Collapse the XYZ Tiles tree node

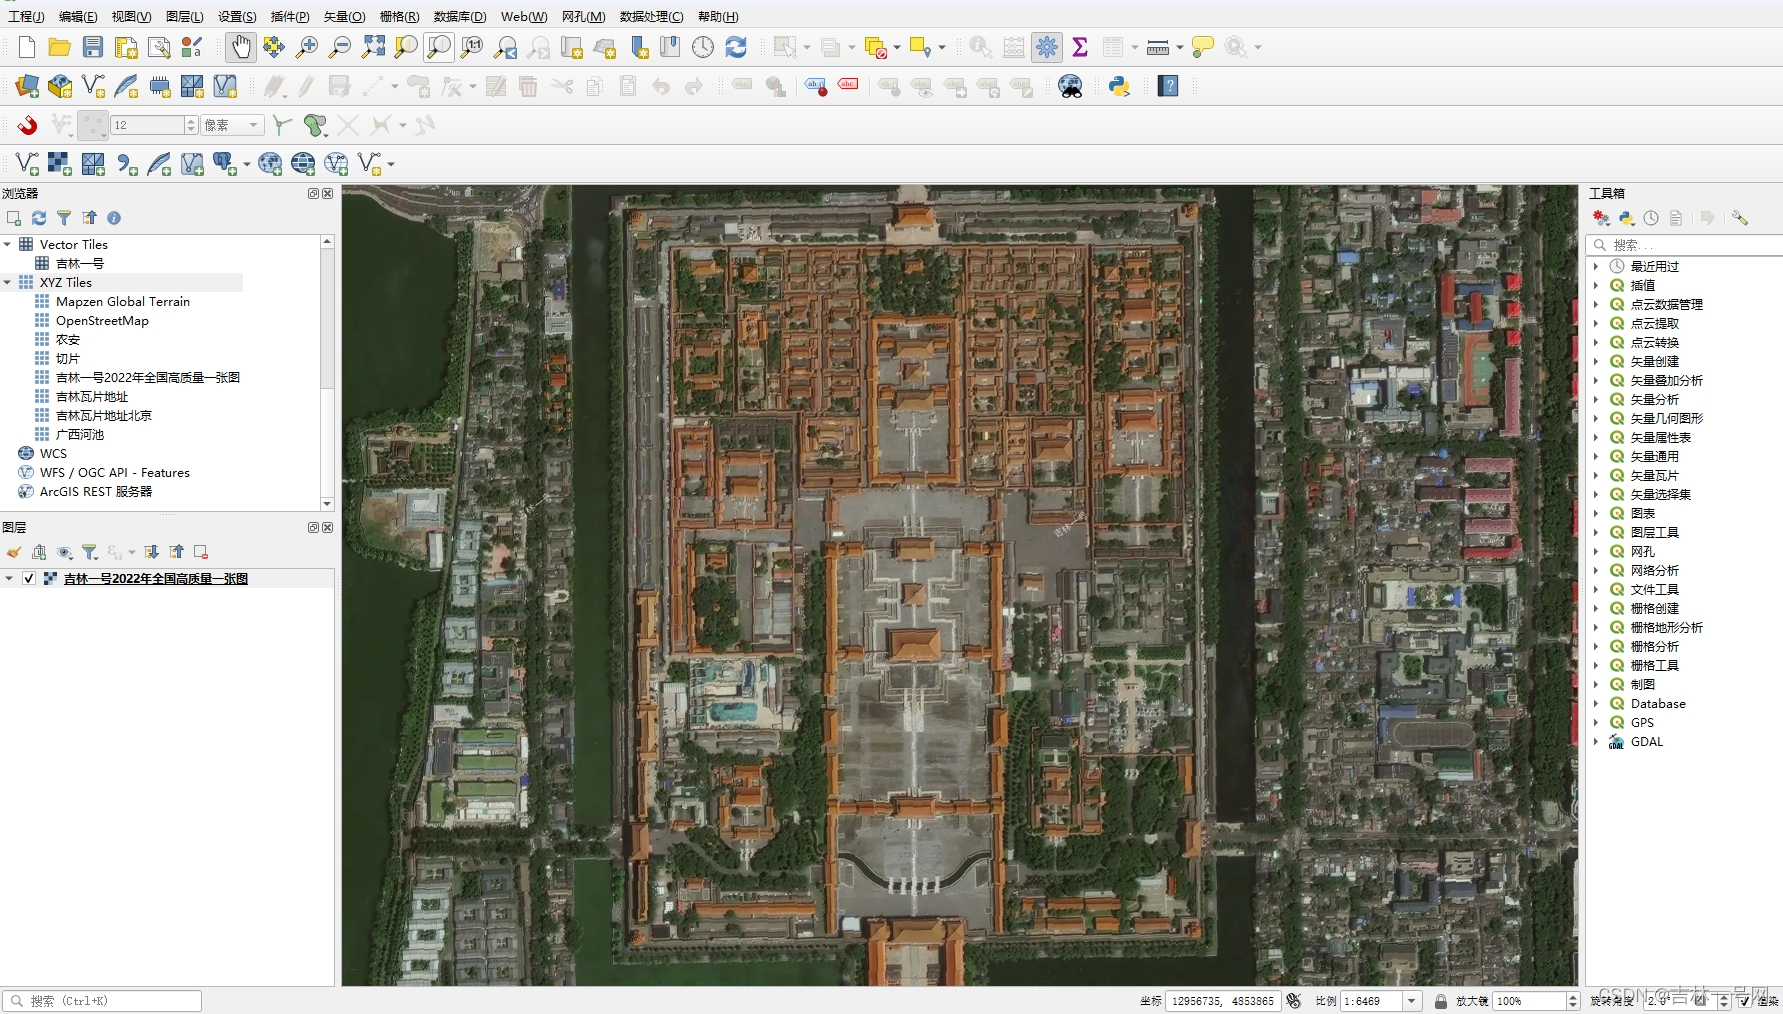point(8,283)
